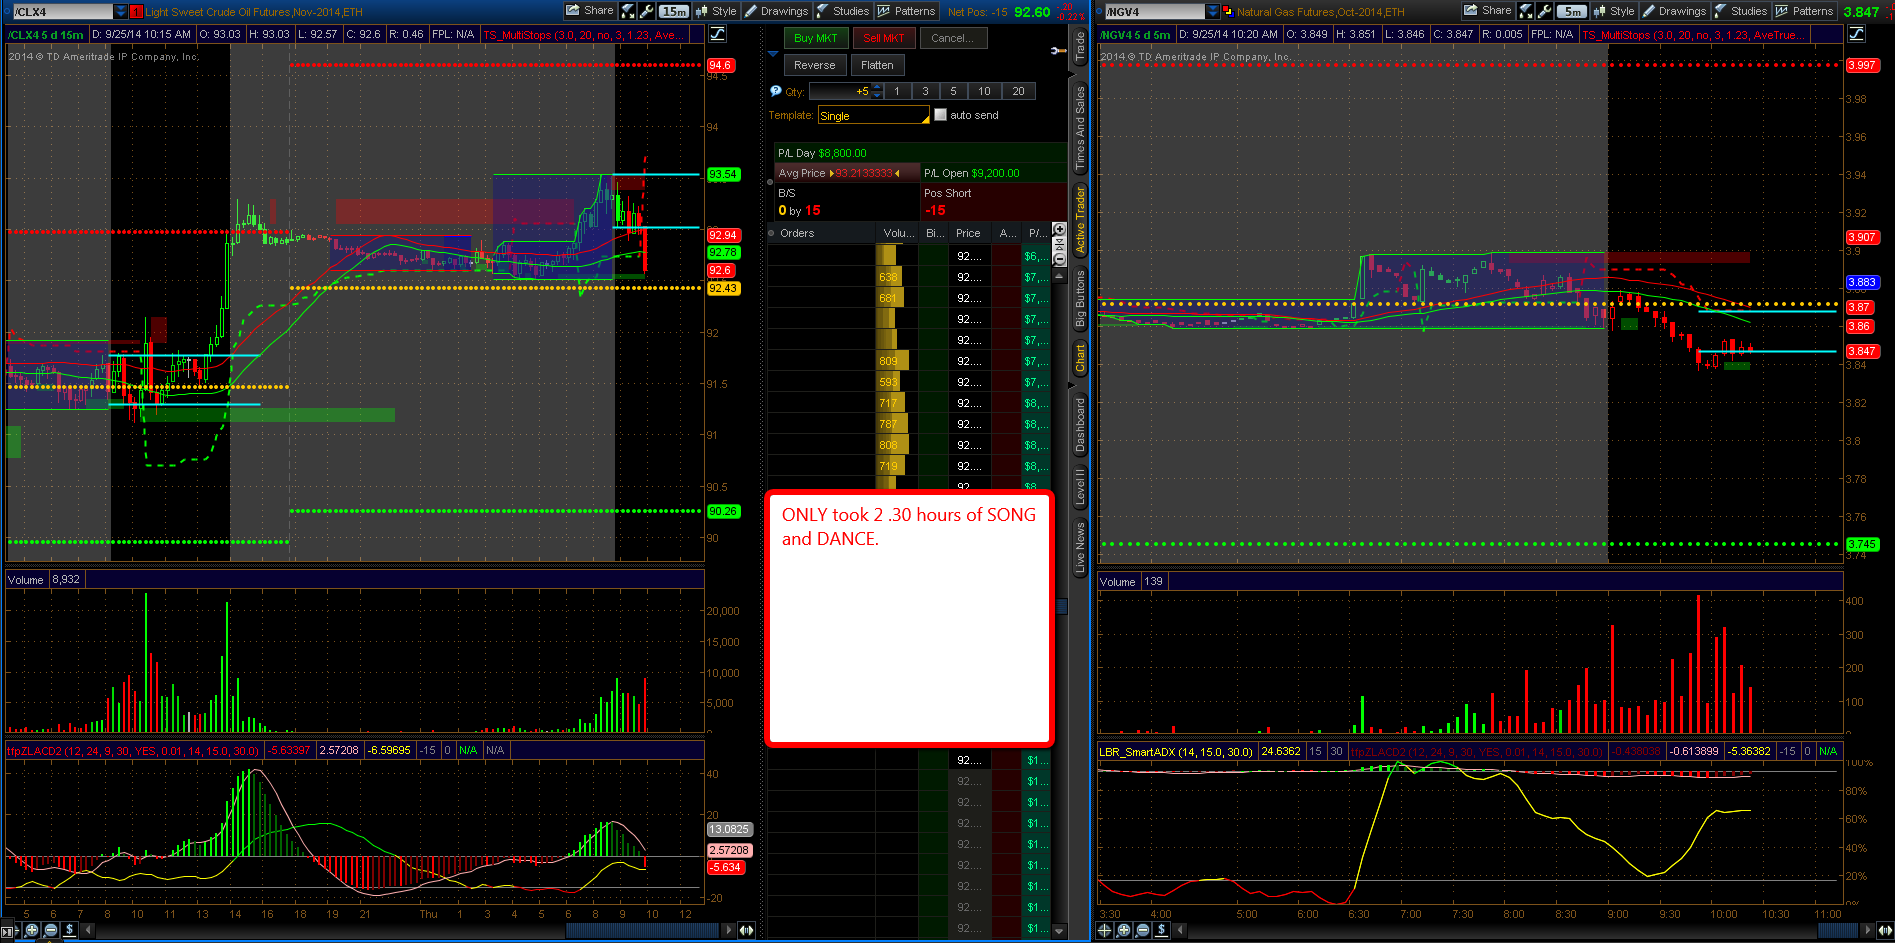Zoom out on NGV4 chart bottom toolbar
Viewport: 1895px width, 943px height.
pos(1143,930)
